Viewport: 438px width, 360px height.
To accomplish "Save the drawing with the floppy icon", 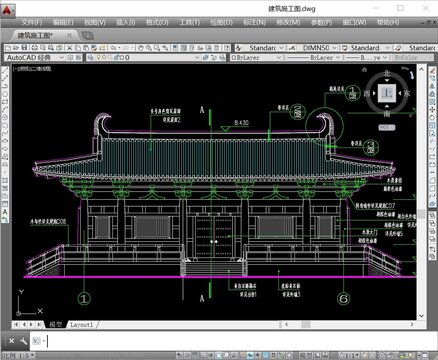I will coord(24,48).
